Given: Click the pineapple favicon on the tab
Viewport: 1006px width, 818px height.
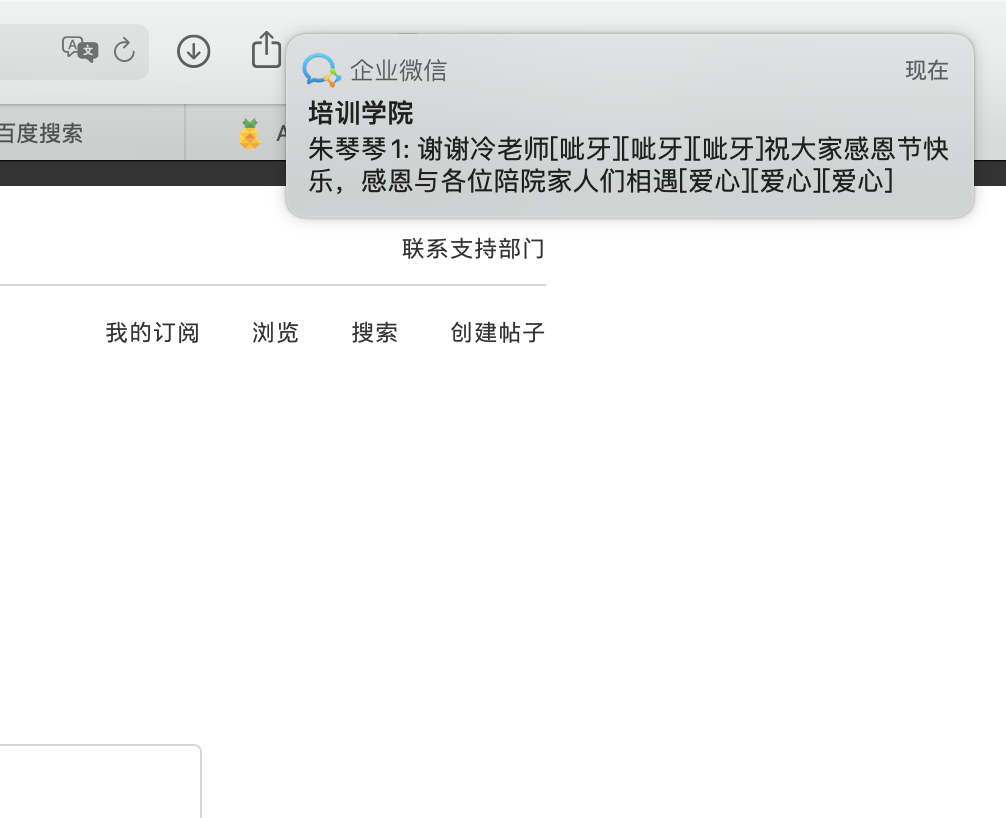Looking at the screenshot, I should point(250,133).
